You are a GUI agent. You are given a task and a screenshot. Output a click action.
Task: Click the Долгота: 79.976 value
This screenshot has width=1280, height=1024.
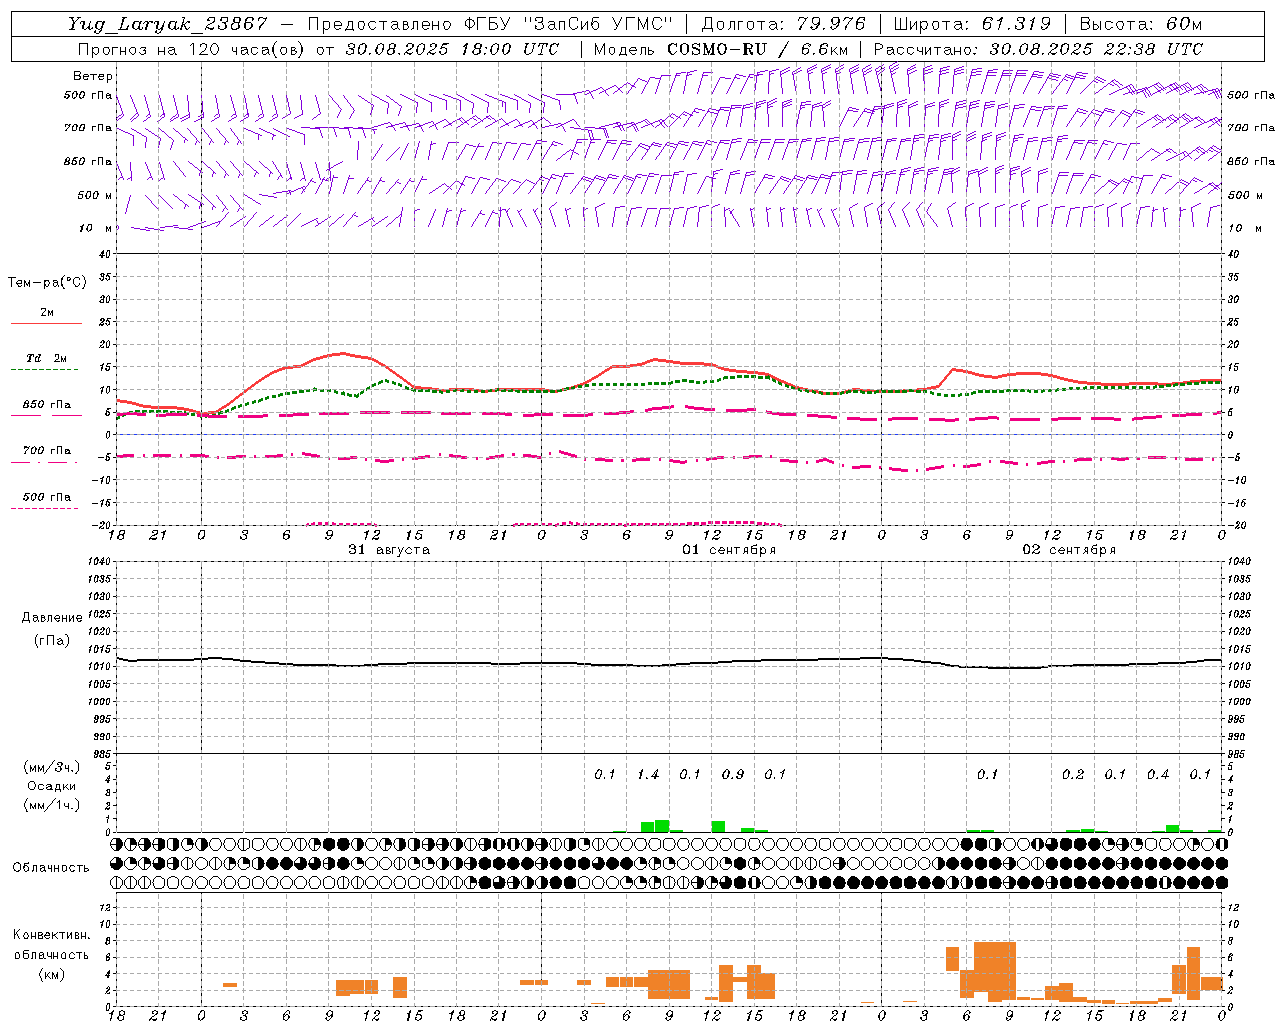pos(784,24)
